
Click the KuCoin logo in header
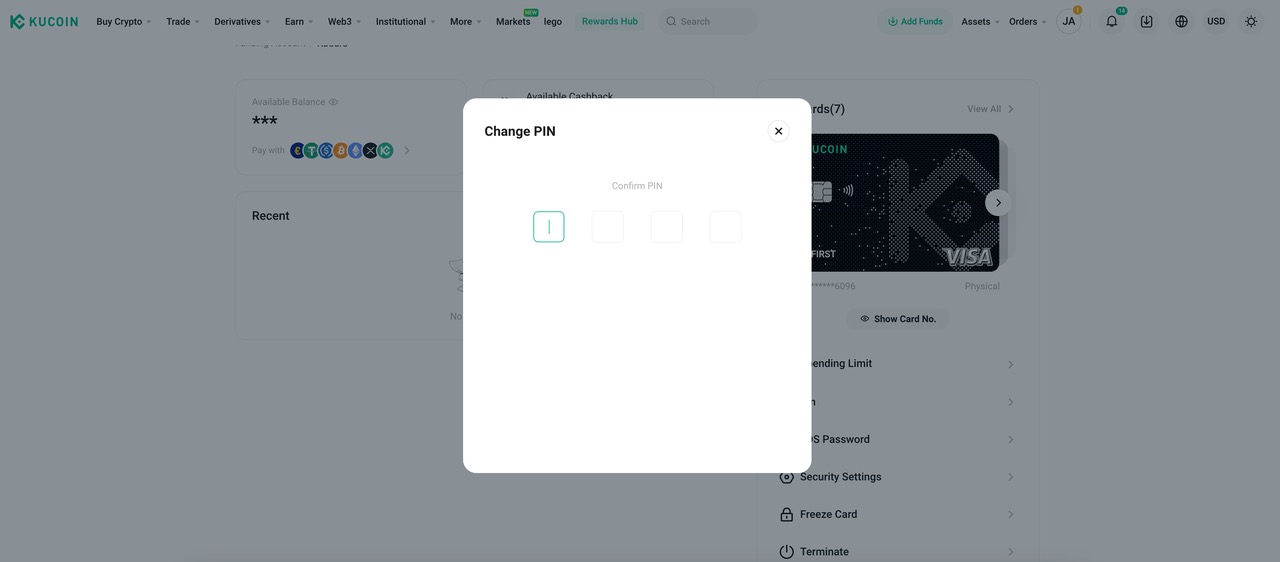(x=44, y=21)
